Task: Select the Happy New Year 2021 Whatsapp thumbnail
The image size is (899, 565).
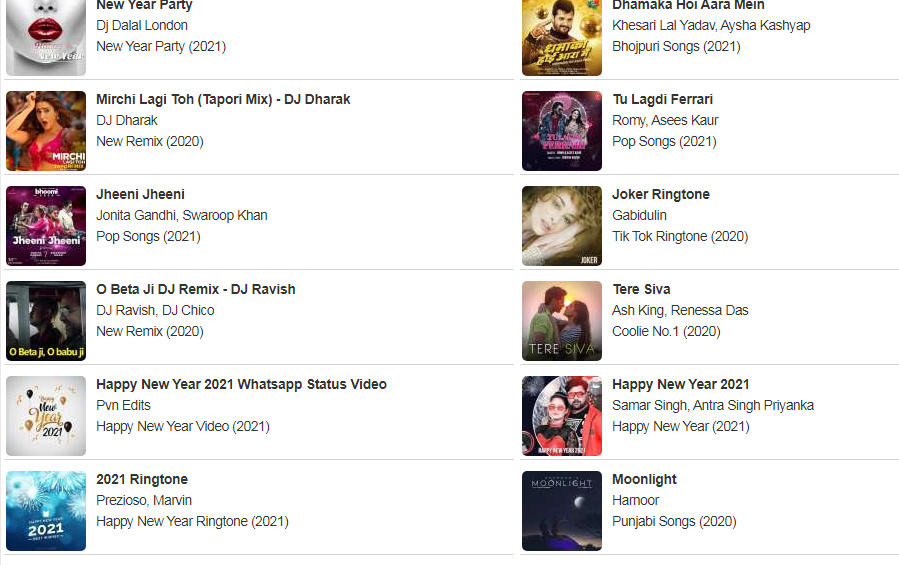Action: [46, 416]
